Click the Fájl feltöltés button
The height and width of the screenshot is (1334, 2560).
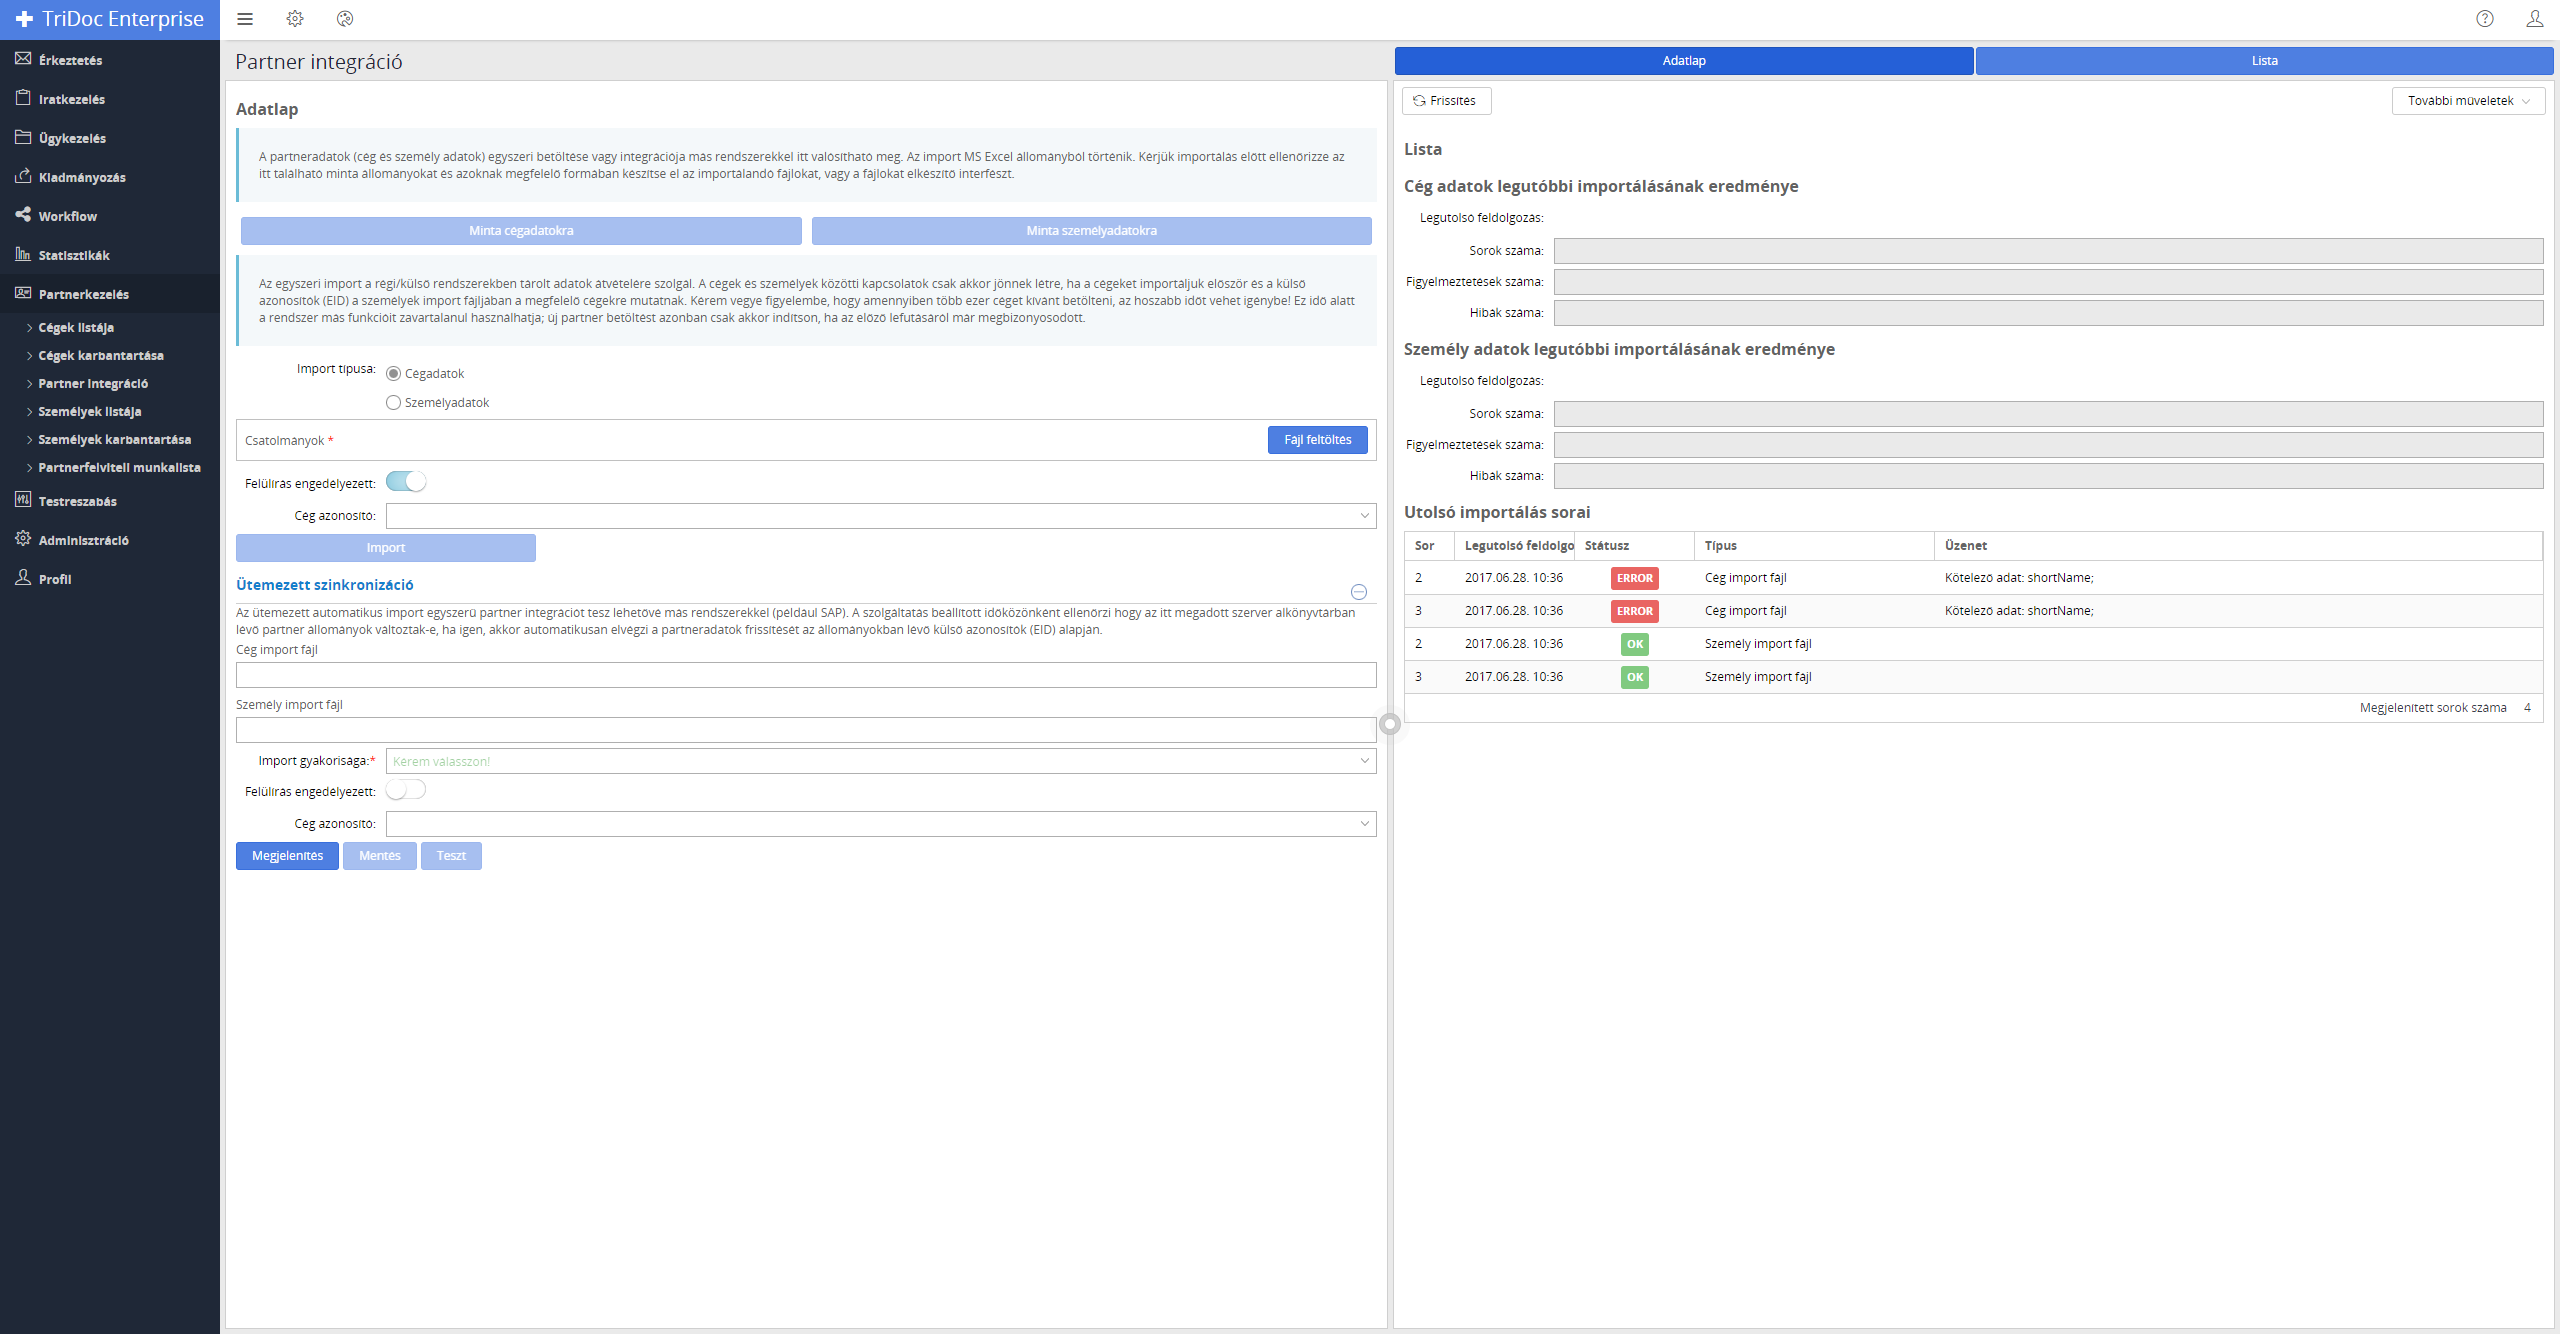click(1317, 440)
